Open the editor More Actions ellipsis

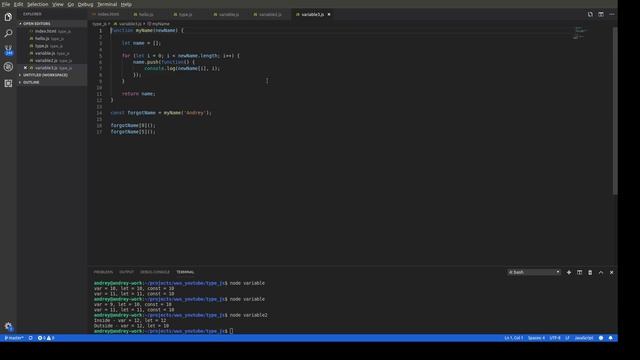[x=611, y=14]
